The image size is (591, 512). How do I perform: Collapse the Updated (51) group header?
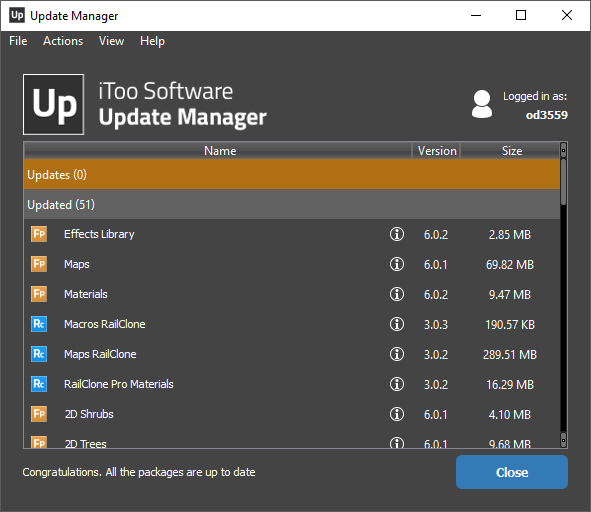pyautogui.click(x=292, y=204)
